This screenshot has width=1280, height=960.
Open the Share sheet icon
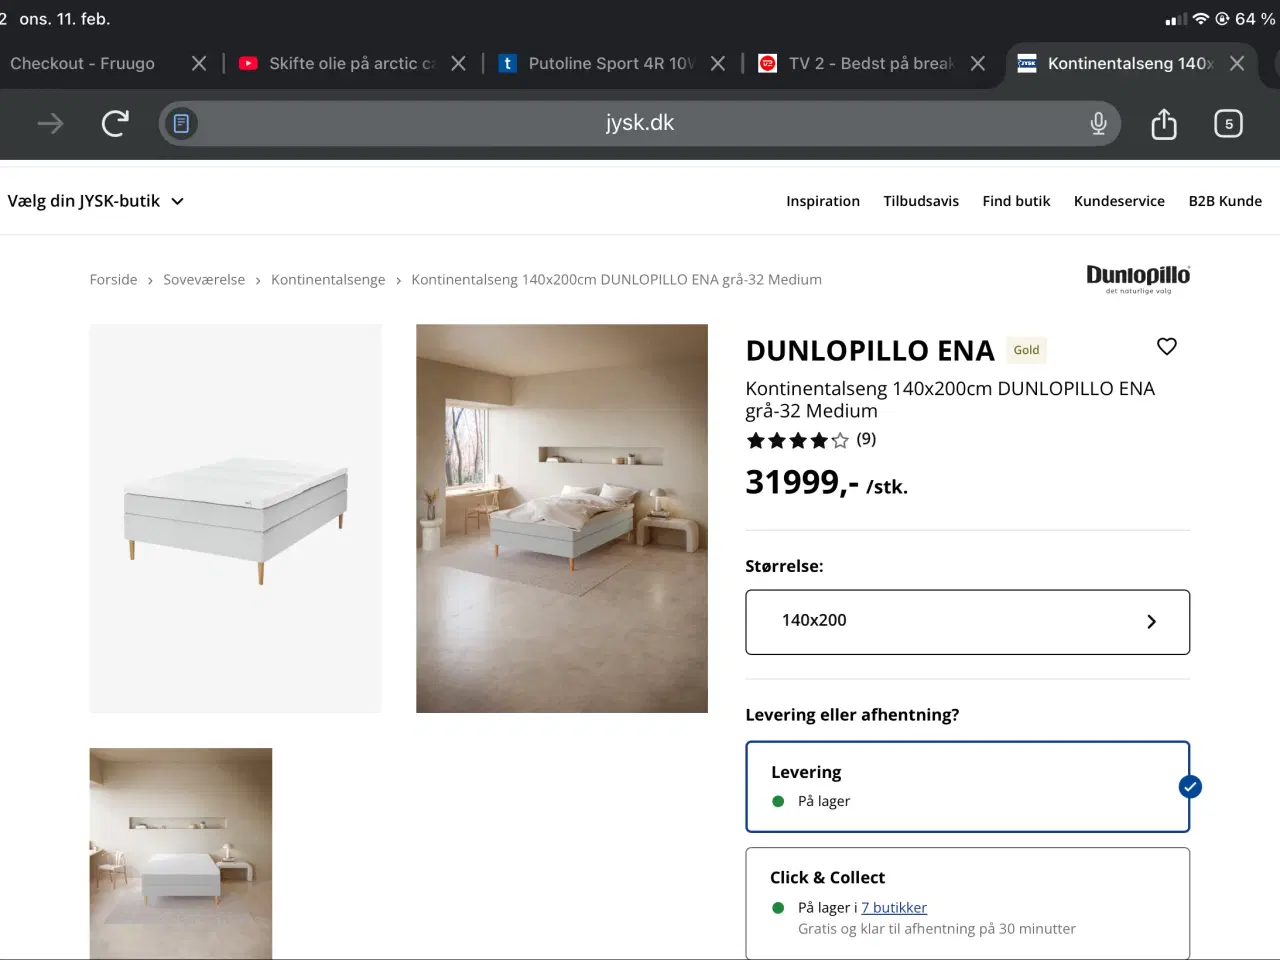(x=1163, y=123)
